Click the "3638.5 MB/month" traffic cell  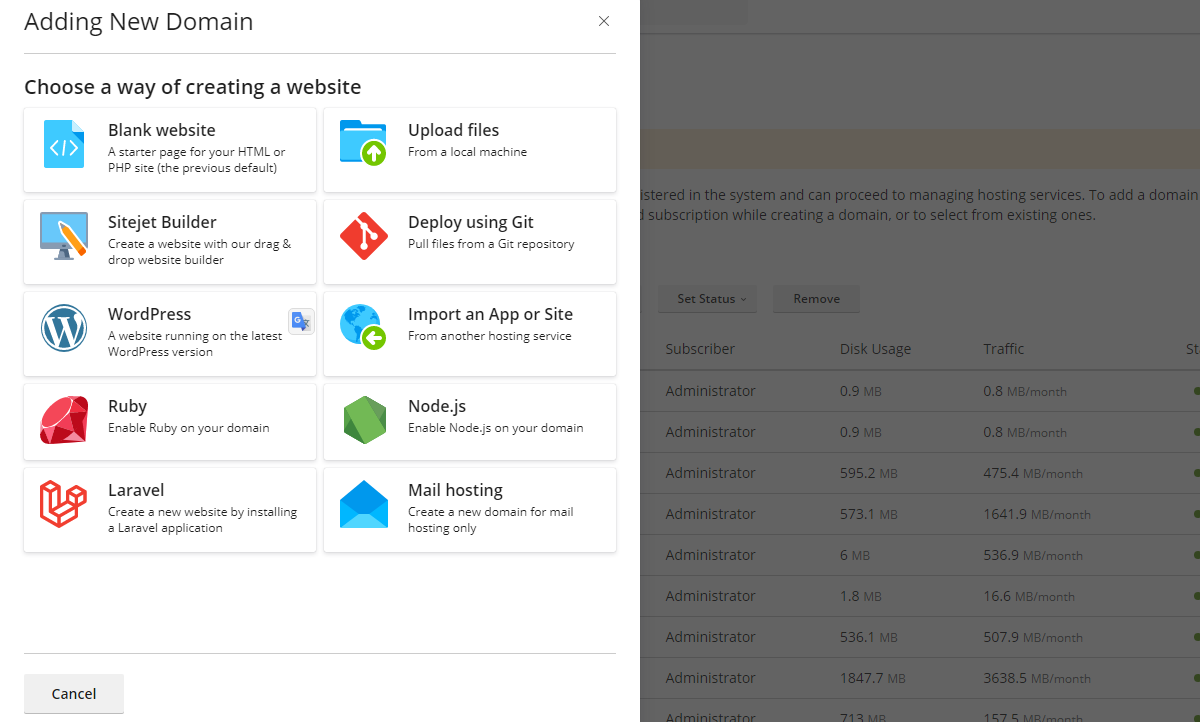pyautogui.click(x=1037, y=678)
